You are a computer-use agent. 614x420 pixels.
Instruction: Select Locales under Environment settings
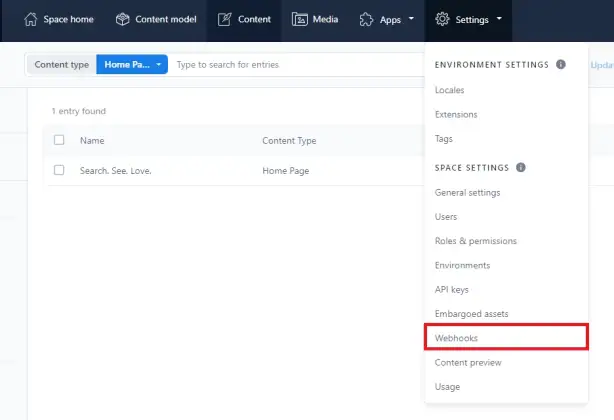coord(449,90)
